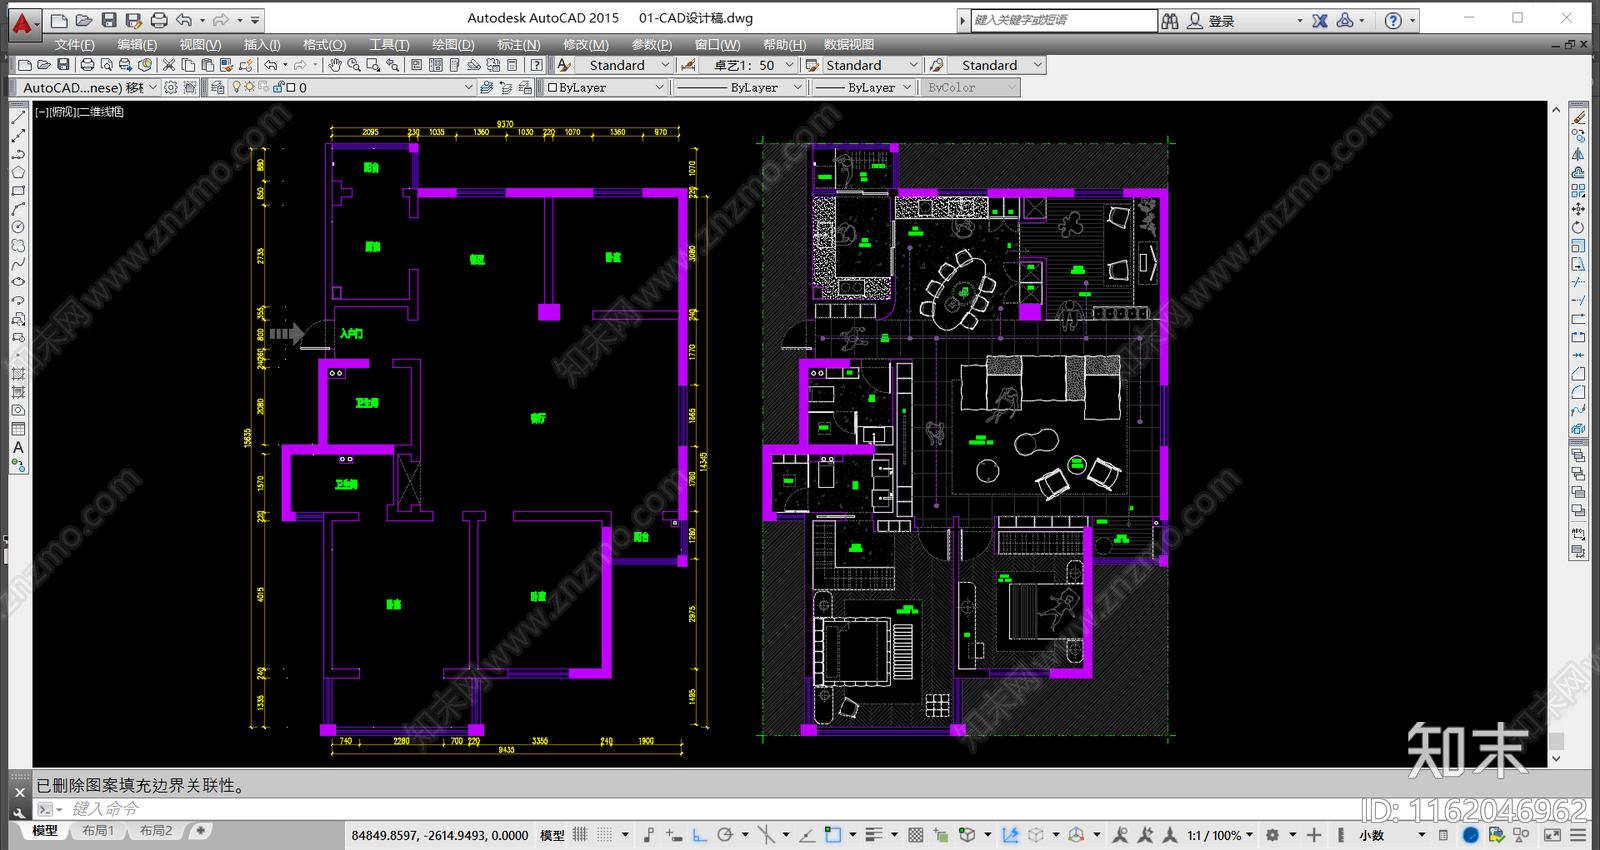Open the 1:1 / 100% annotation scale dropdown
The image size is (1600, 850).
pyautogui.click(x=1220, y=835)
